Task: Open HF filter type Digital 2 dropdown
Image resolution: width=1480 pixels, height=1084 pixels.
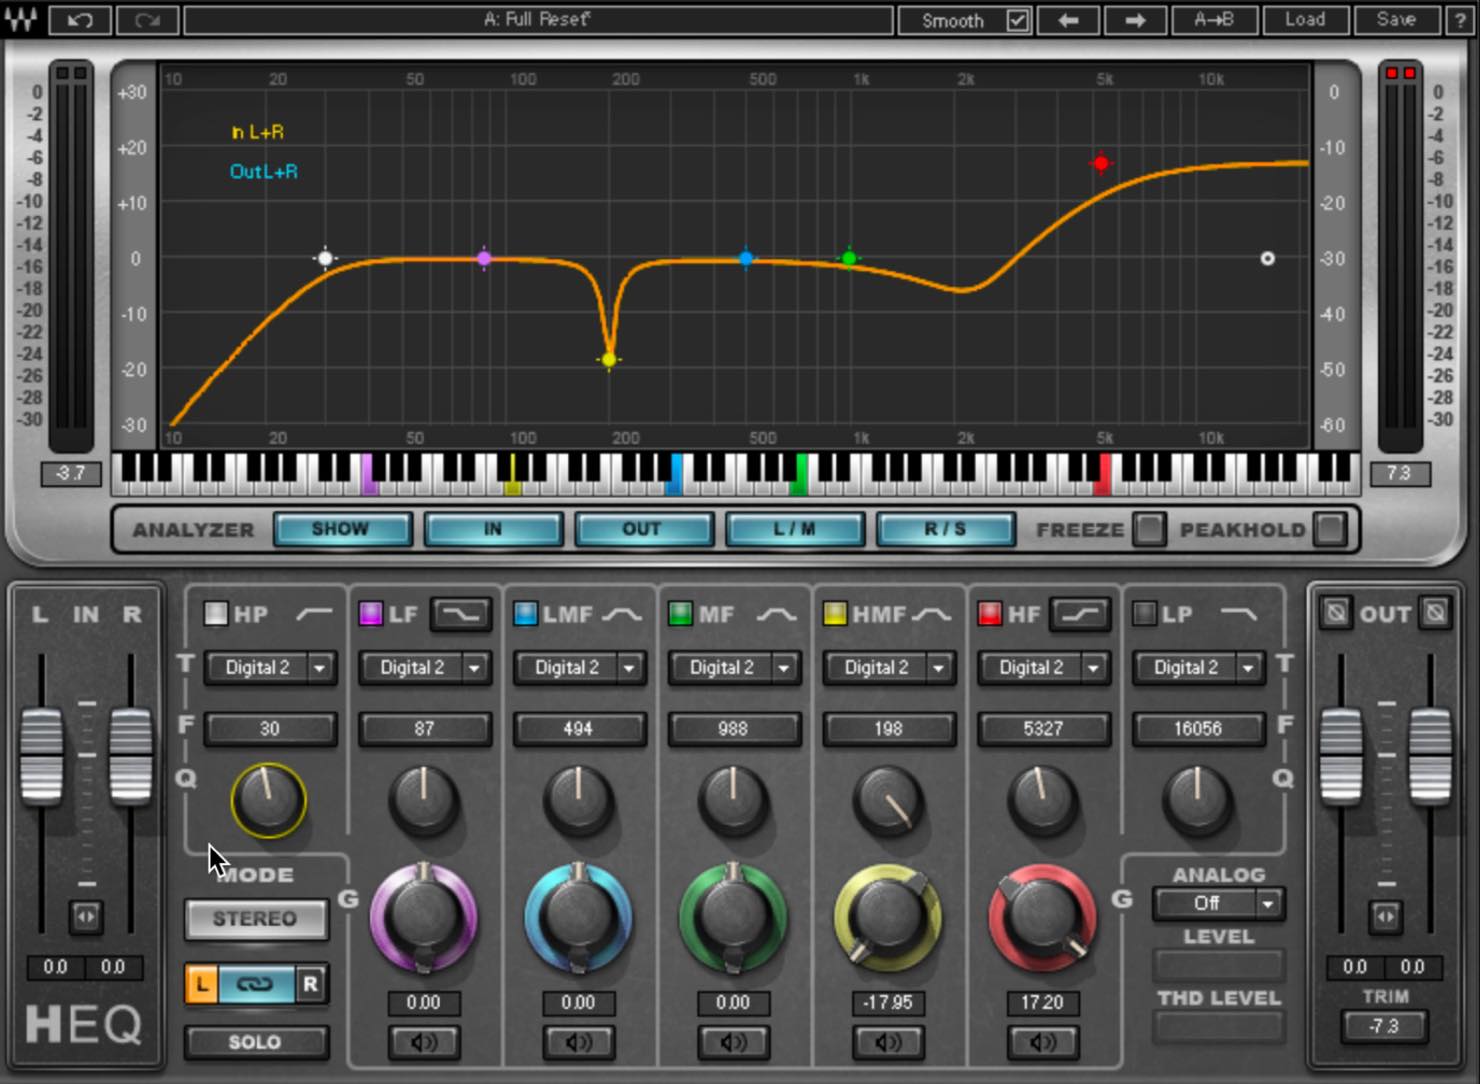Action: pos(1044,668)
